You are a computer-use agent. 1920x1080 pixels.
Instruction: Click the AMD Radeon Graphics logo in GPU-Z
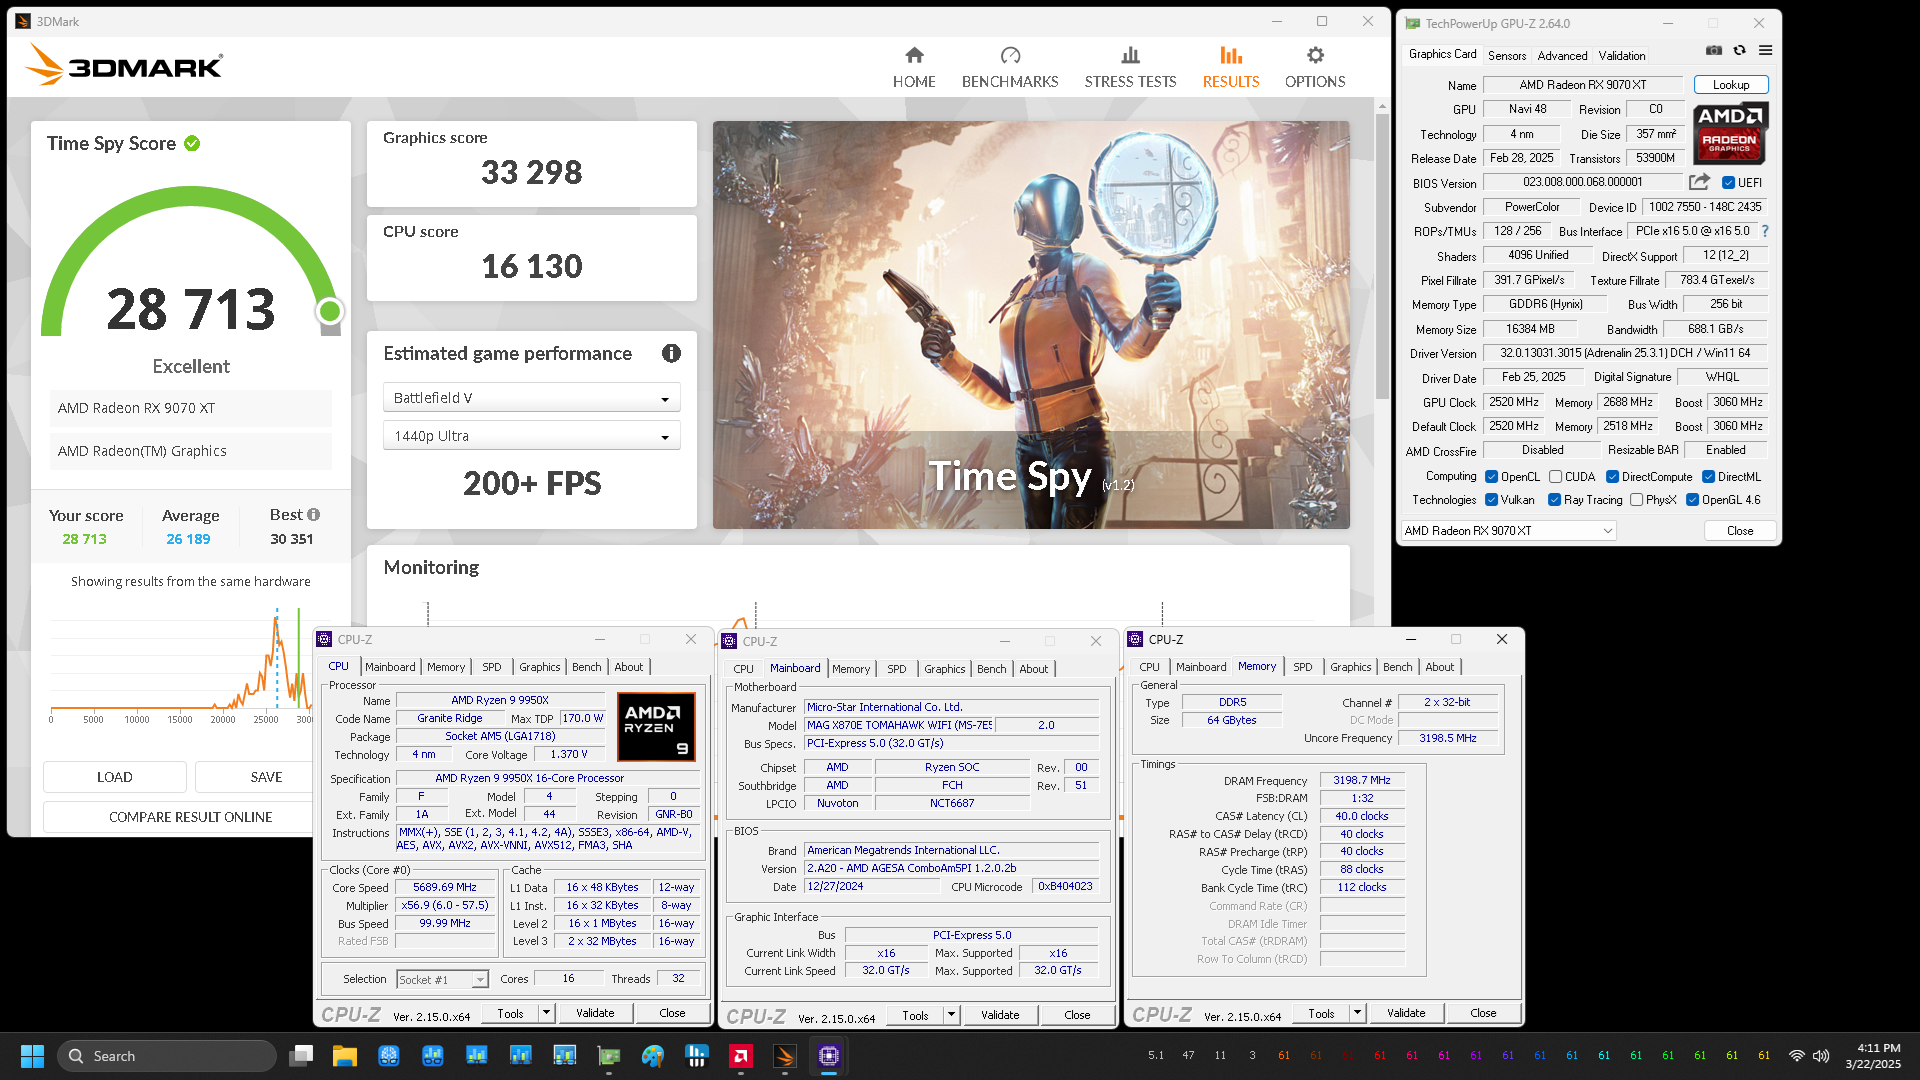point(1730,134)
